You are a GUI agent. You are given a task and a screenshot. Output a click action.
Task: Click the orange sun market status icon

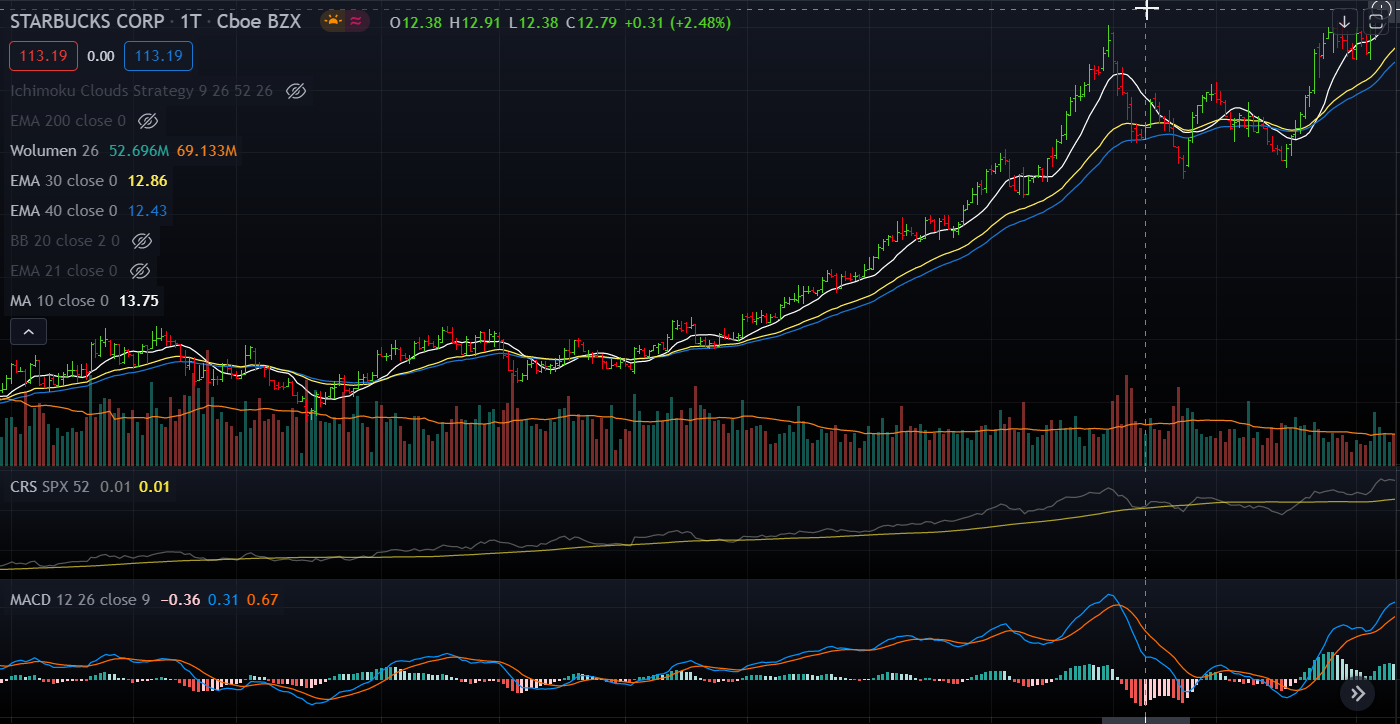333,21
